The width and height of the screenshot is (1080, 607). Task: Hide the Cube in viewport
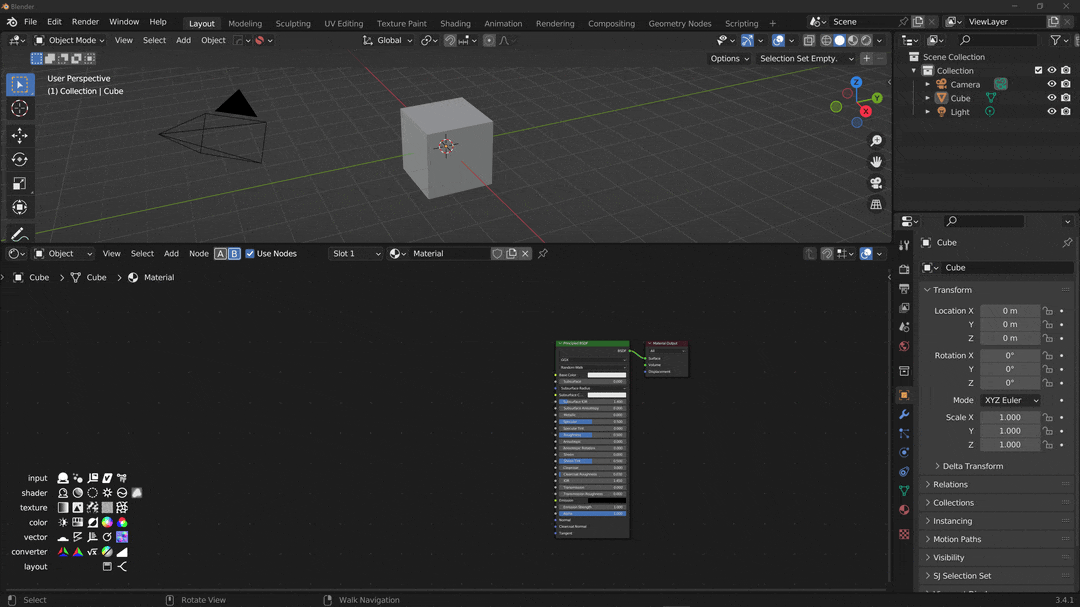[1052, 98]
